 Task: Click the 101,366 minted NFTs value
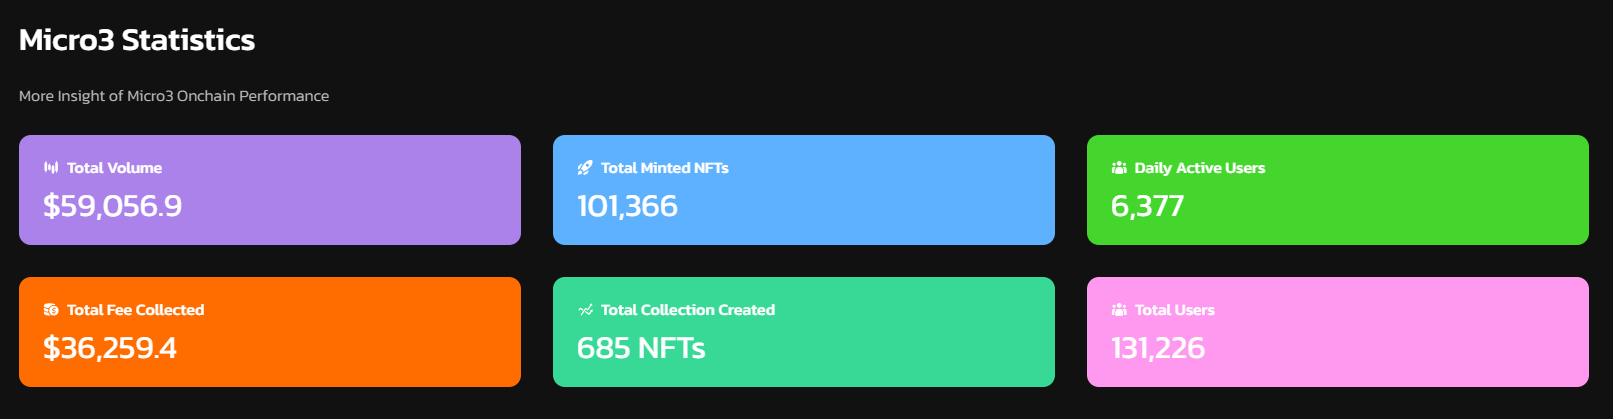point(627,206)
